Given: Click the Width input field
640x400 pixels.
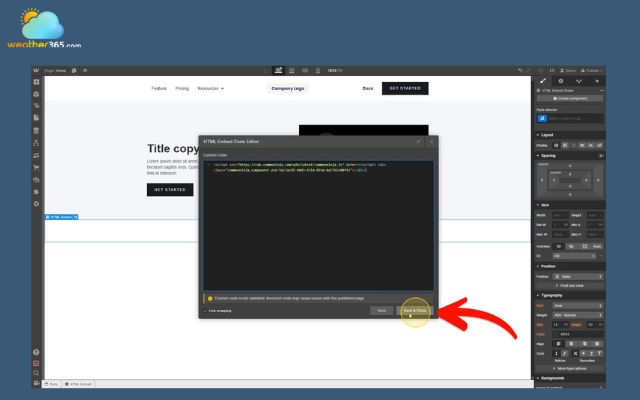Looking at the screenshot, I should [x=560, y=215].
